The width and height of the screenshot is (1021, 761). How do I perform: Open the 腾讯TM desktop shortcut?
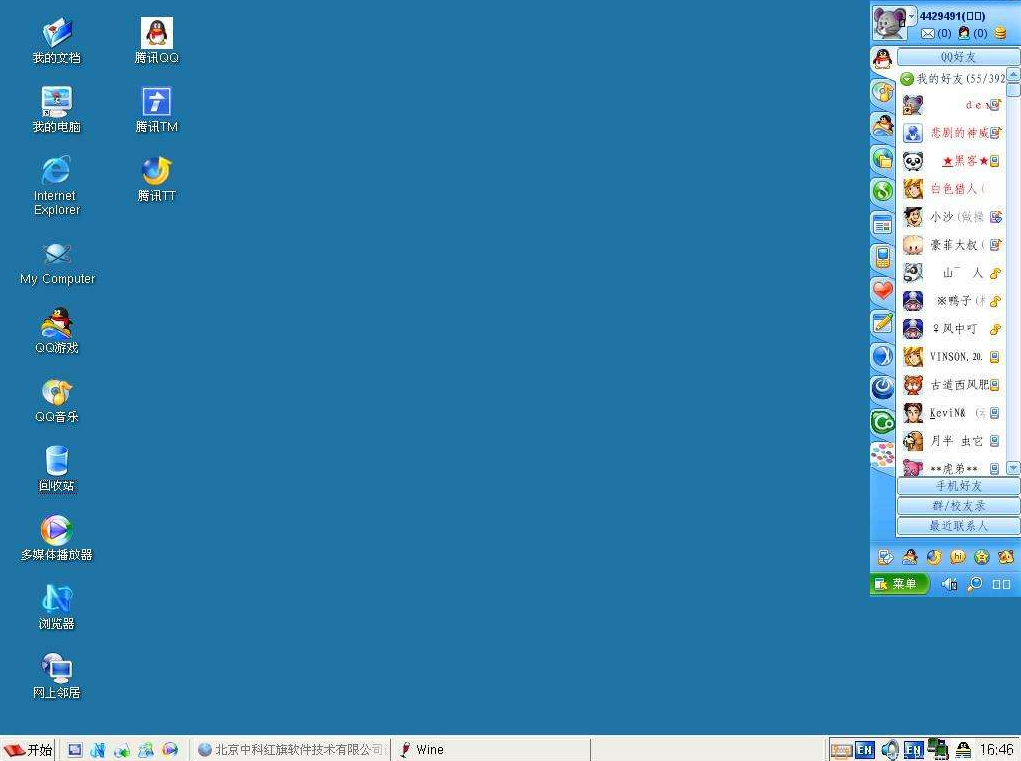click(156, 110)
